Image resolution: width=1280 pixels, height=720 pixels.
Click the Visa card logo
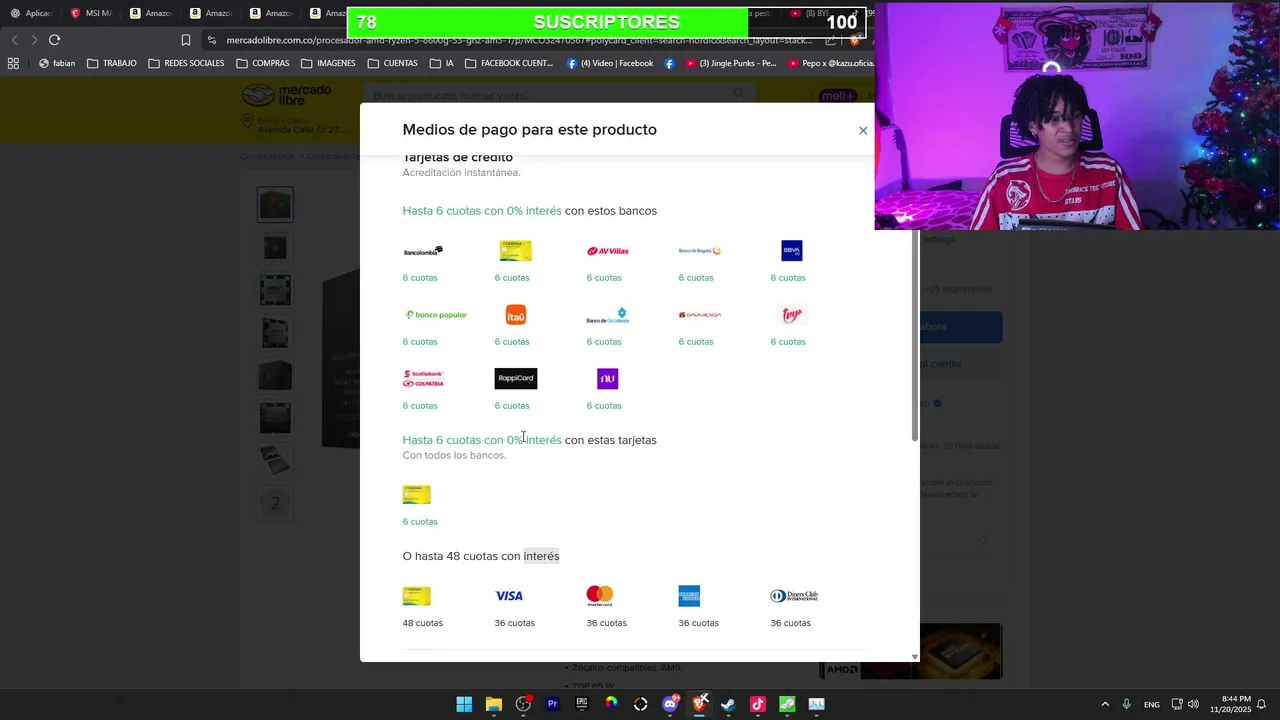[509, 596]
